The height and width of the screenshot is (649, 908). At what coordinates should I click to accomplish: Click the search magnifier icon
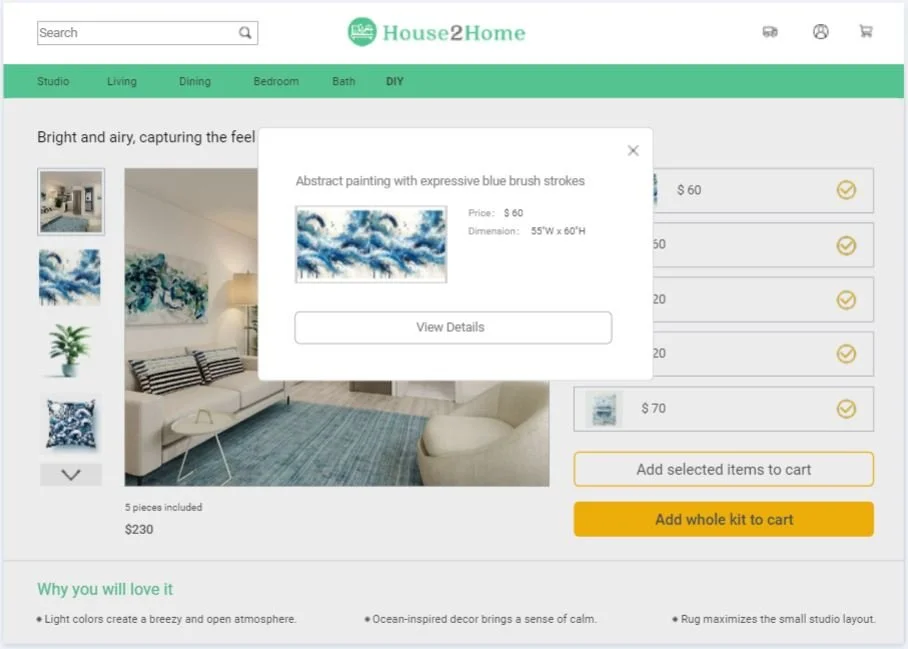pyautogui.click(x=245, y=33)
